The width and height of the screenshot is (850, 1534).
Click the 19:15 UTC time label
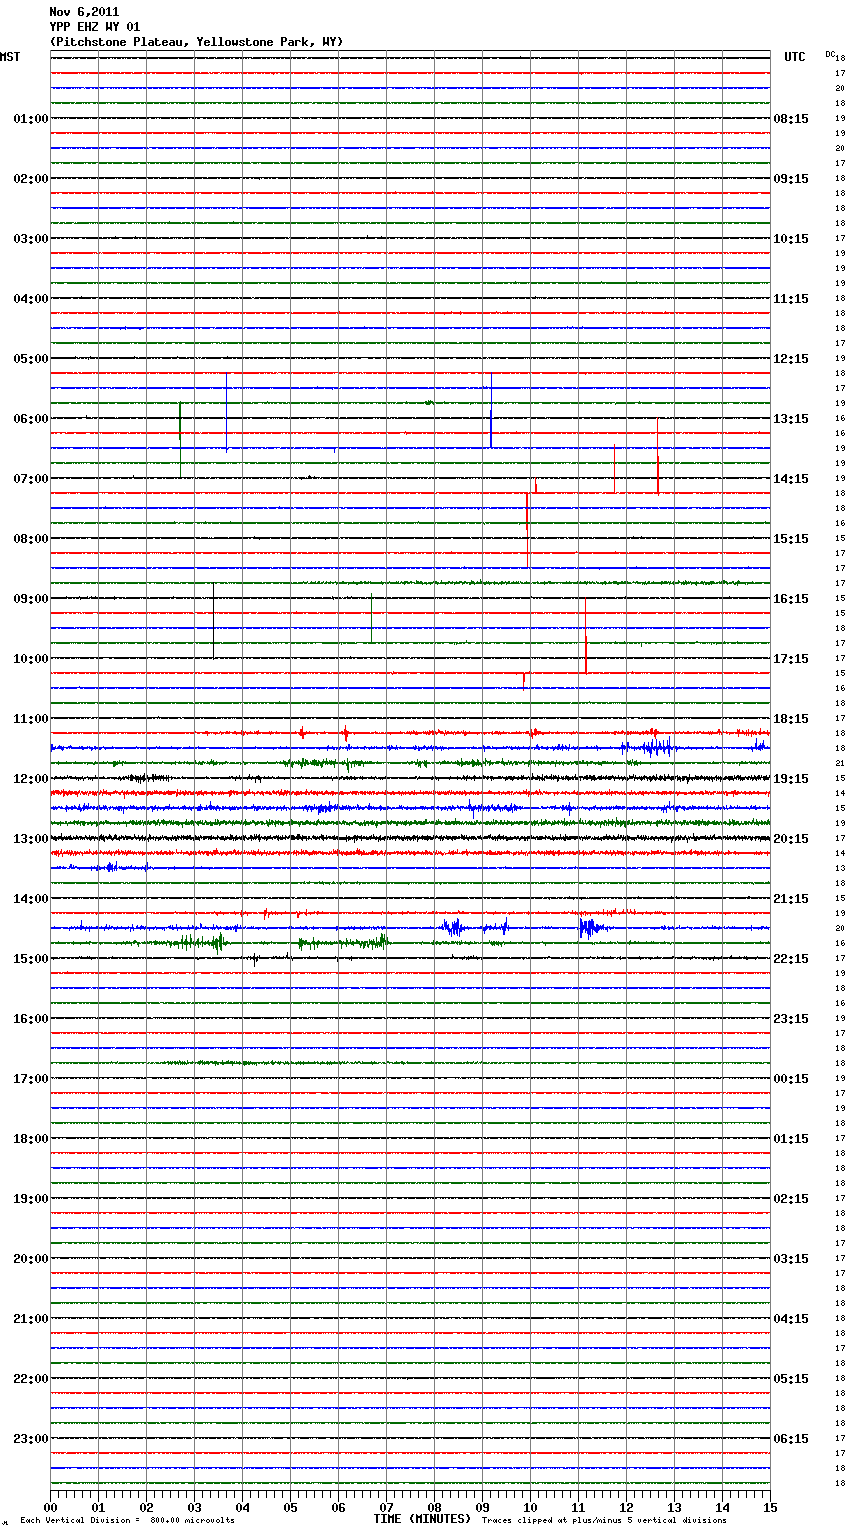pyautogui.click(x=791, y=779)
